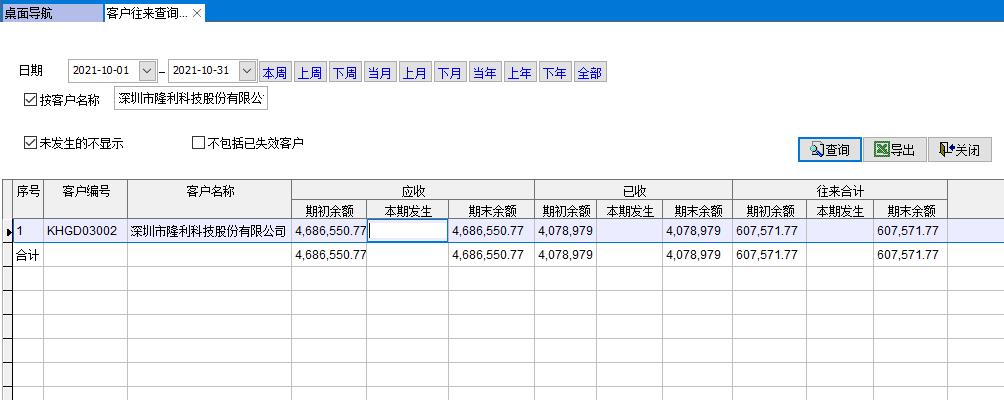Choose the 上月 date shortcut
1004x400 pixels.
(x=414, y=73)
